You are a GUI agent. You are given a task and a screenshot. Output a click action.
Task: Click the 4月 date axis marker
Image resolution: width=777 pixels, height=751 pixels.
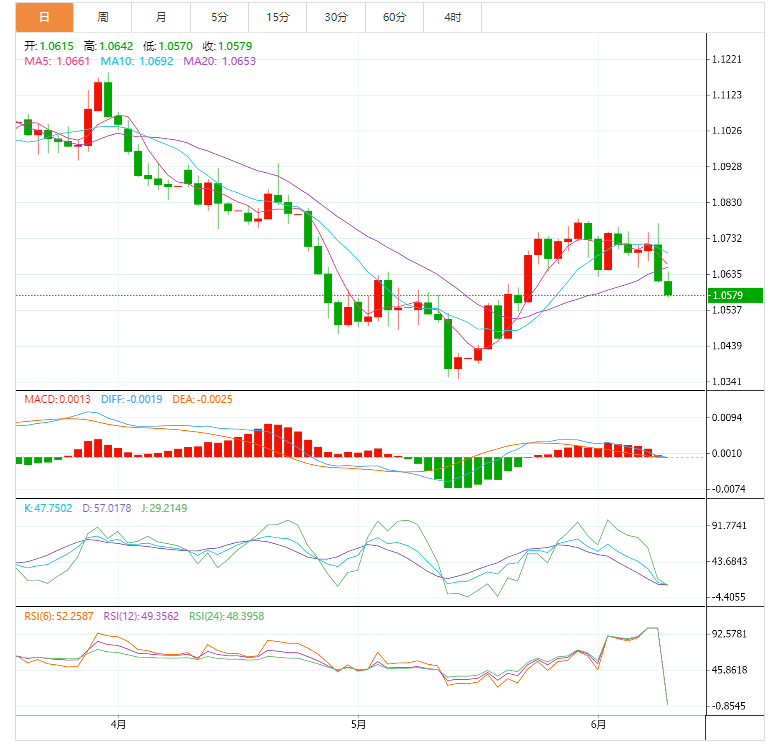point(118,725)
